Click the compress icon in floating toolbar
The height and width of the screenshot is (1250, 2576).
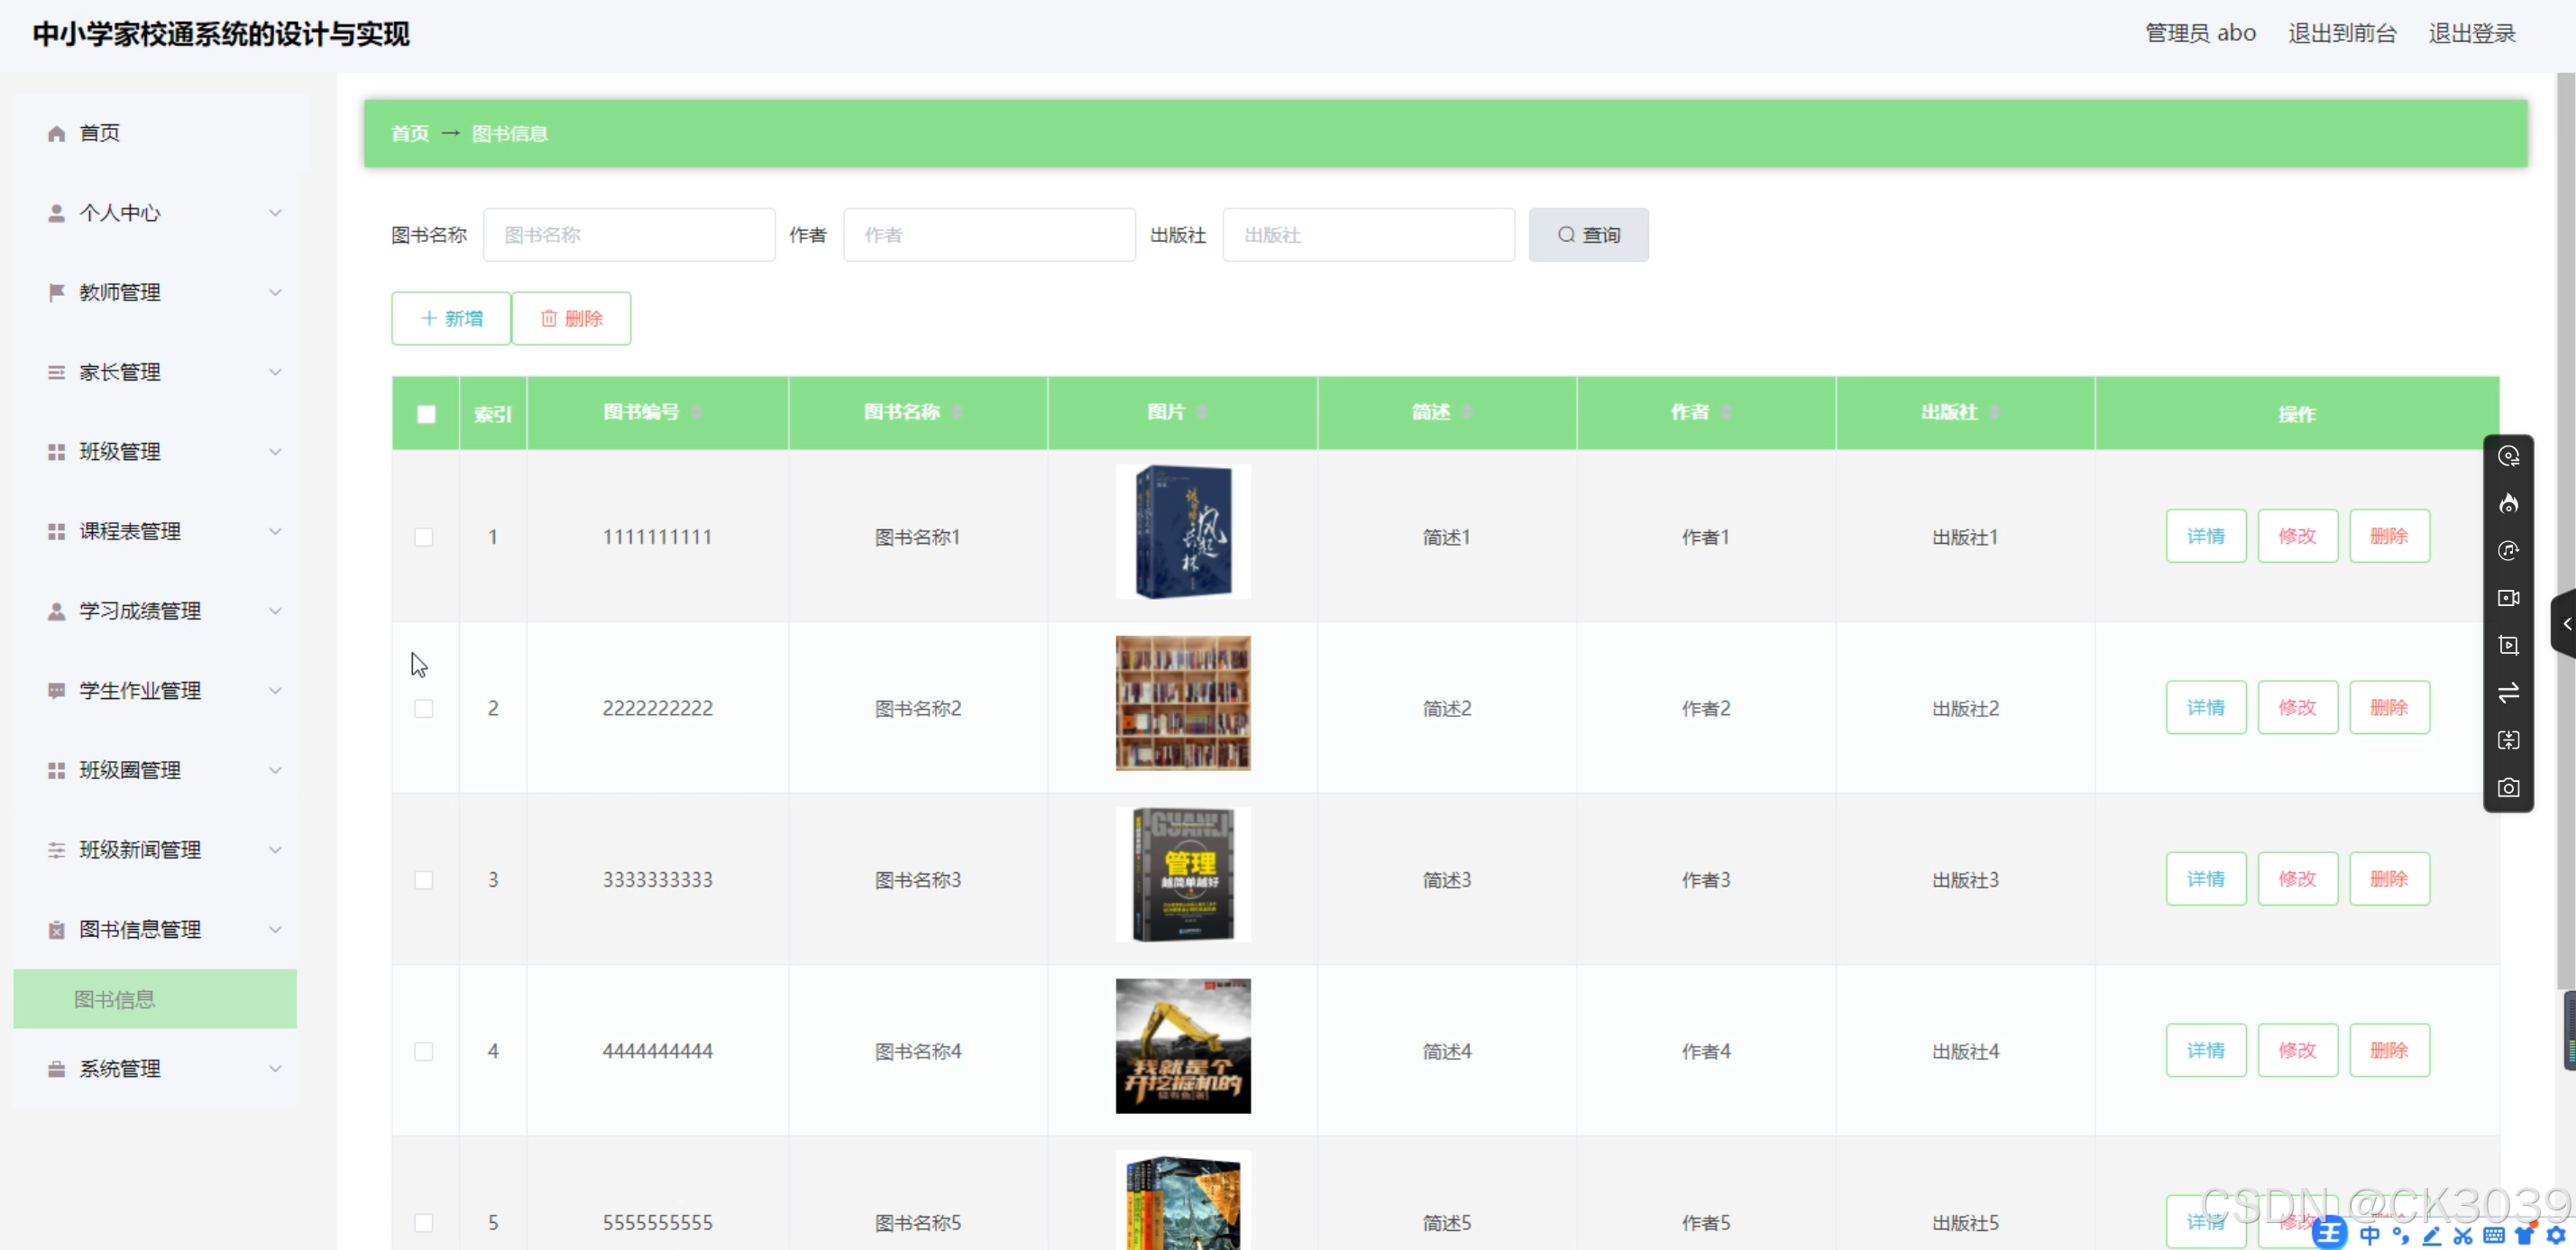coord(2508,740)
